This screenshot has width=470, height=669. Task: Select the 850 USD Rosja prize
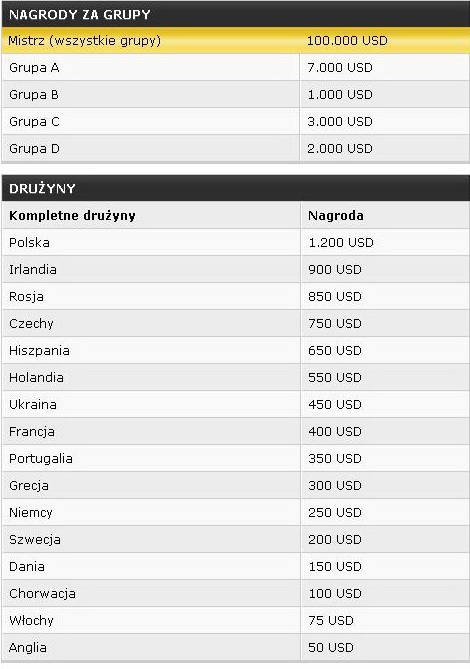335,297
